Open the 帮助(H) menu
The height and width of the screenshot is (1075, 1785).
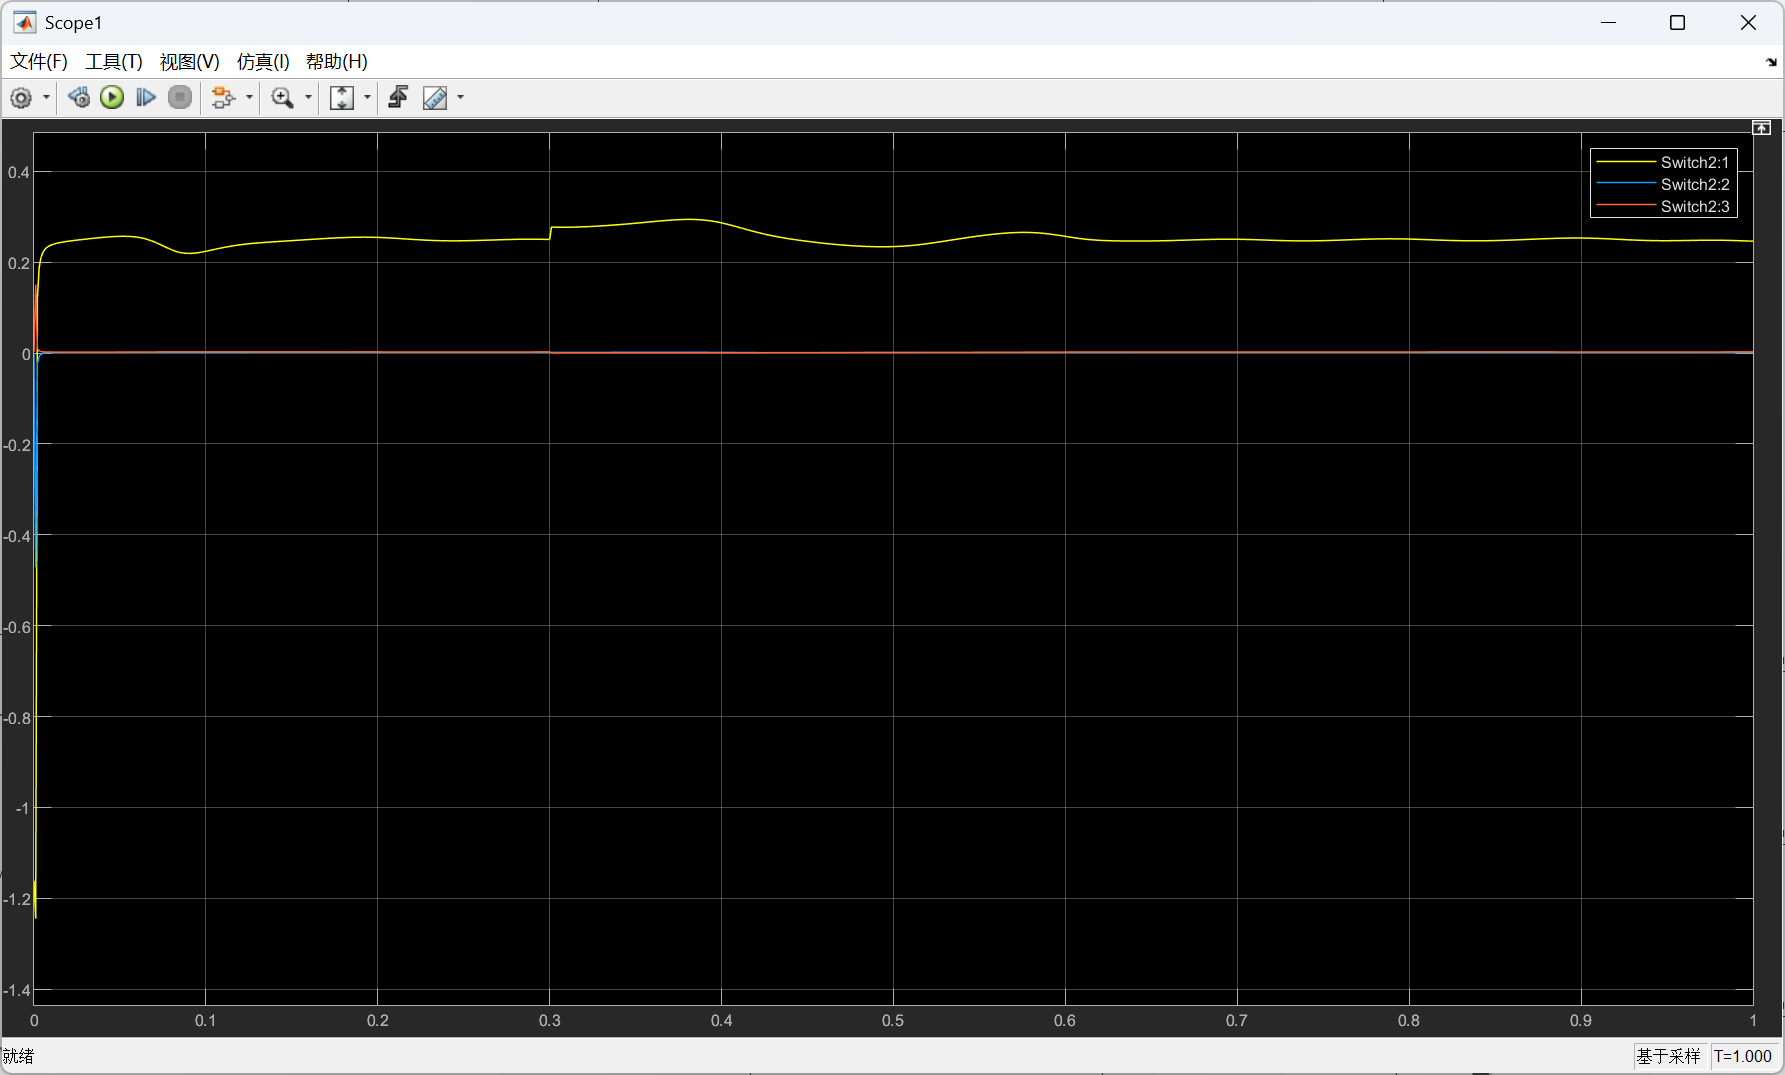pos(337,62)
